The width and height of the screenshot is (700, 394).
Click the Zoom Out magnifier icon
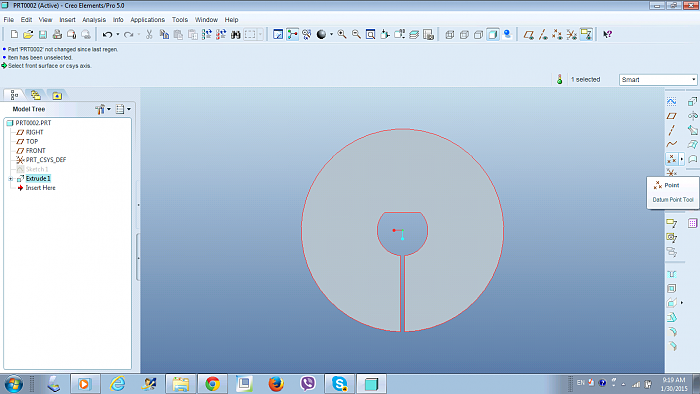coord(356,34)
